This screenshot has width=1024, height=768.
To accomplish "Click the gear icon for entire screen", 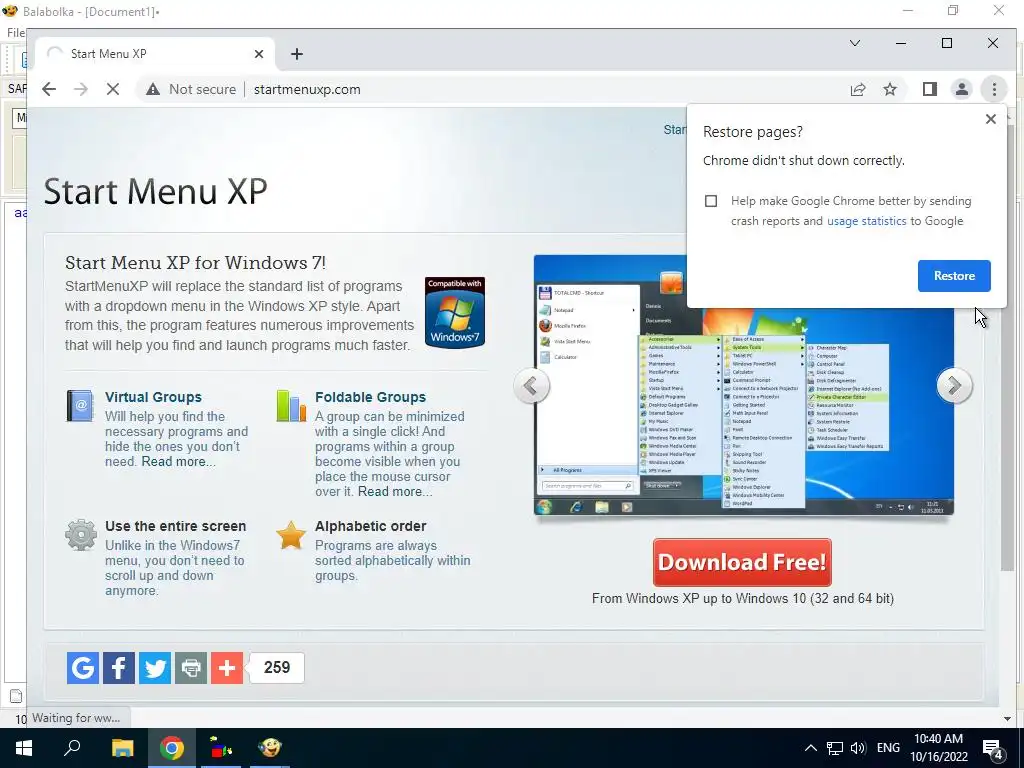I will 81,536.
